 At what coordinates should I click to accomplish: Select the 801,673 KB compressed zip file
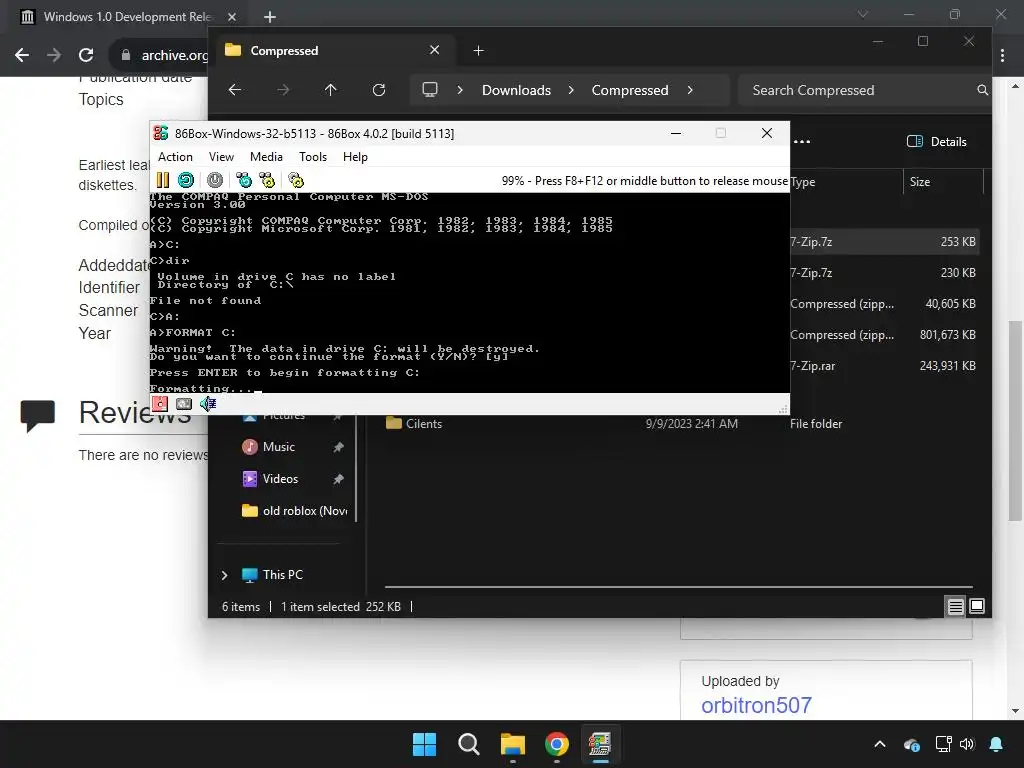[885, 335]
